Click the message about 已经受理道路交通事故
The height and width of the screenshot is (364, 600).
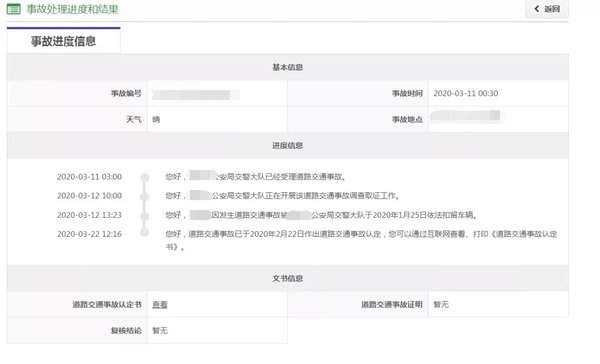click(256, 177)
